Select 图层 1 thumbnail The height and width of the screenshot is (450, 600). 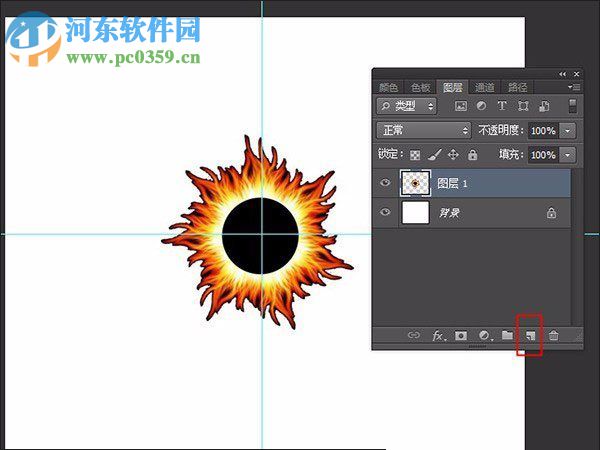pyautogui.click(x=415, y=183)
